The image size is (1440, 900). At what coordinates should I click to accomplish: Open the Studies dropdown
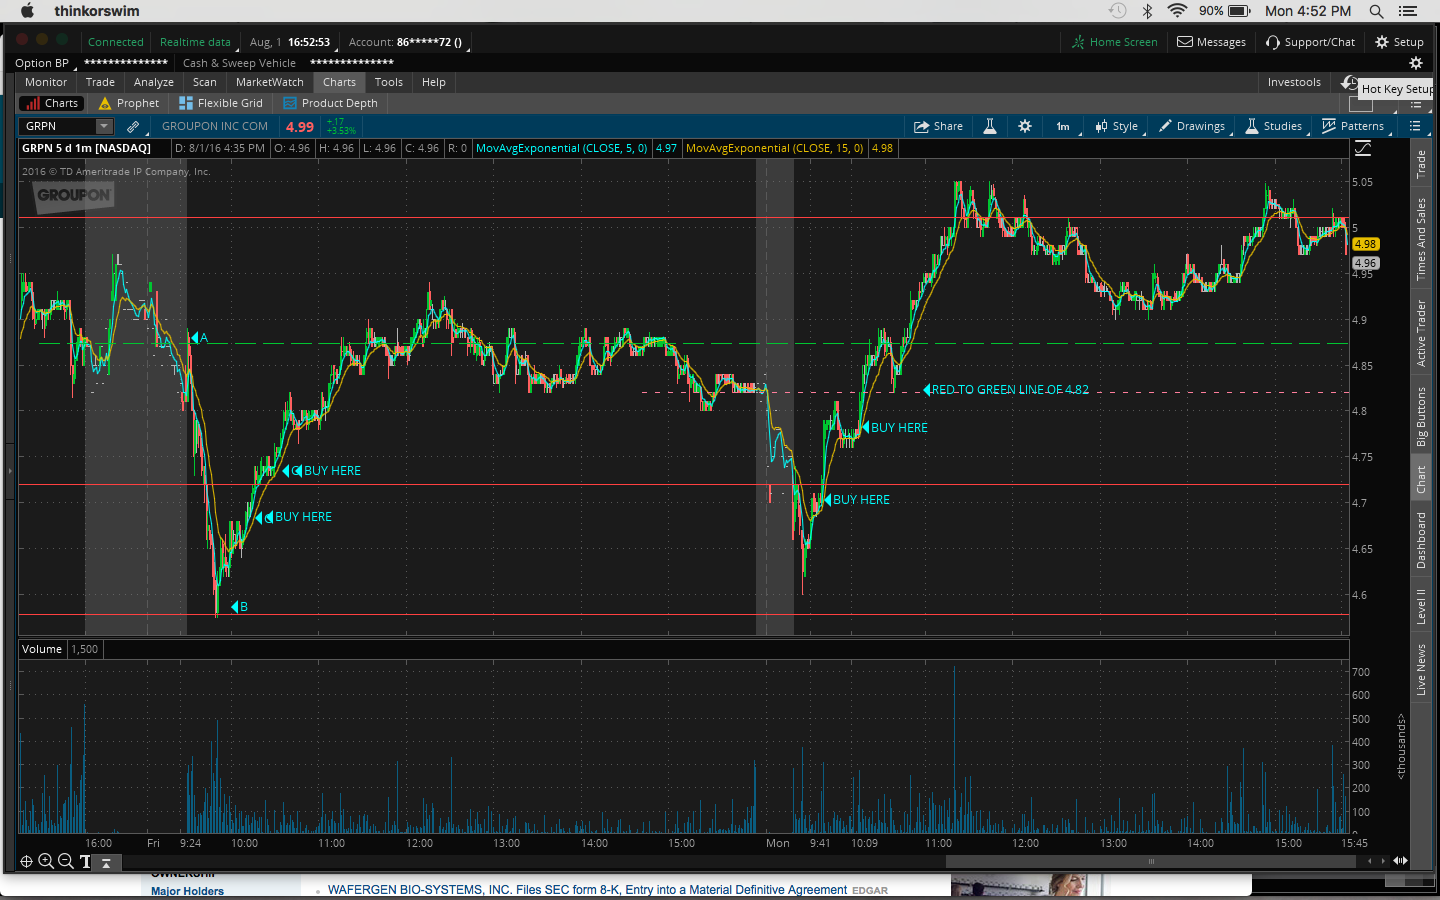(x=1274, y=126)
